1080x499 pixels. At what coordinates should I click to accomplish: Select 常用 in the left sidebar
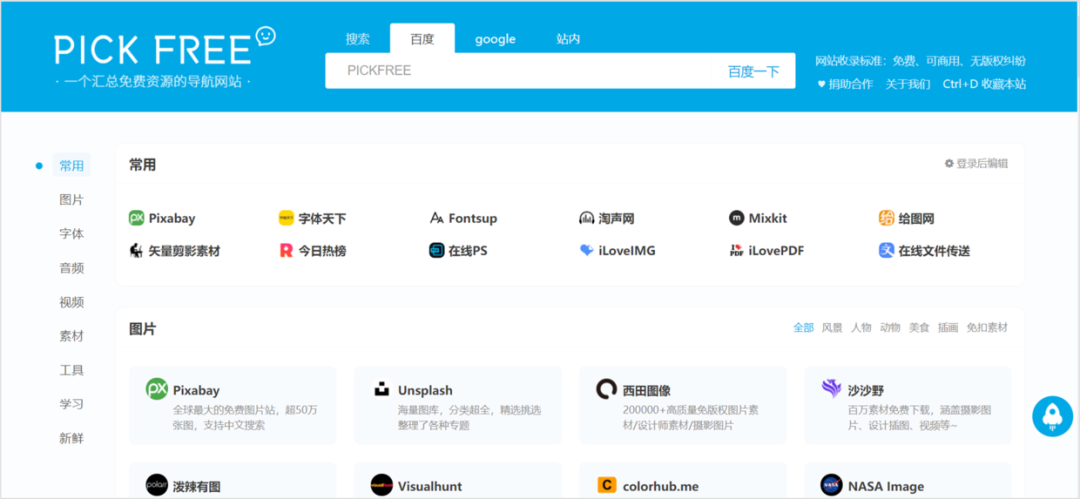pos(72,165)
